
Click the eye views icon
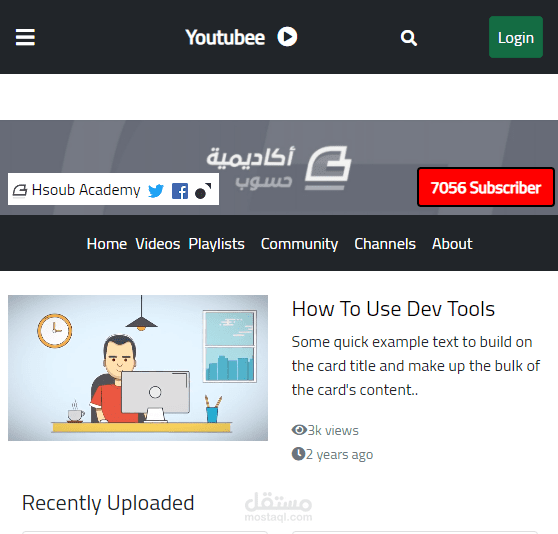[299, 430]
